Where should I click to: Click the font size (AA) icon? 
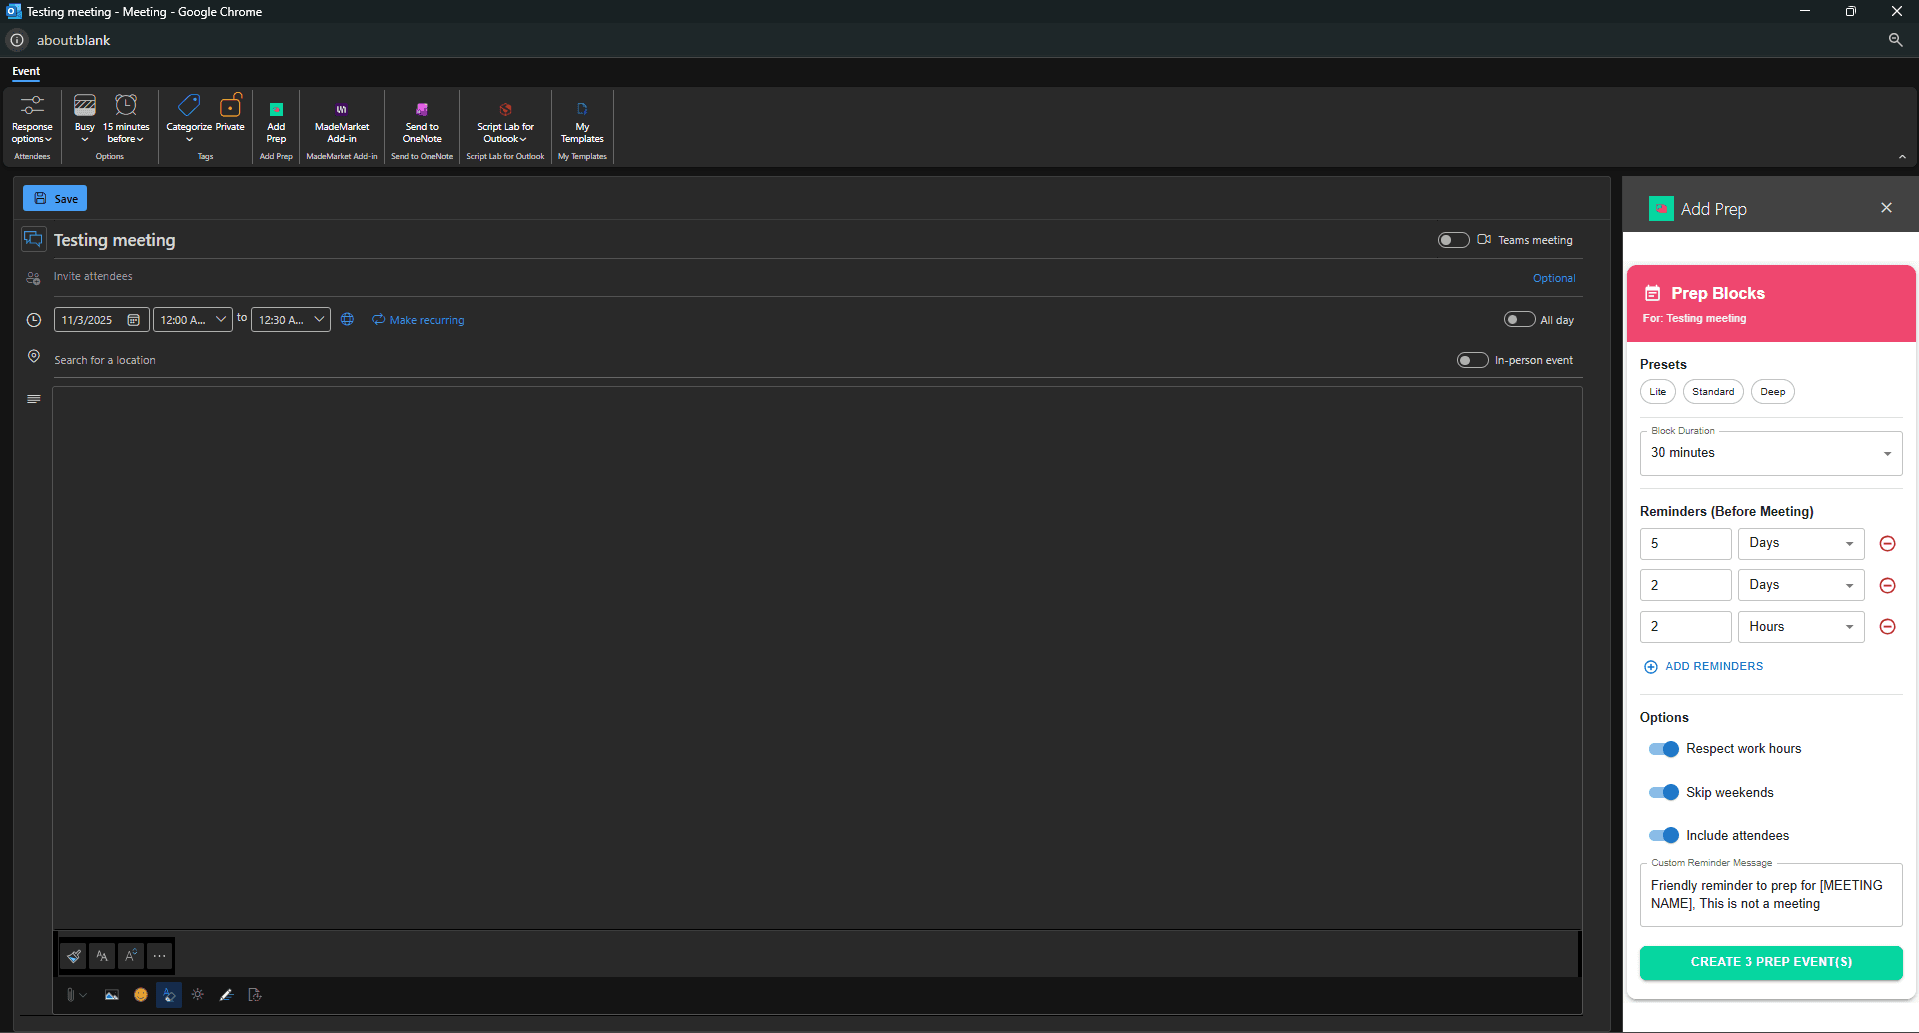(102, 956)
